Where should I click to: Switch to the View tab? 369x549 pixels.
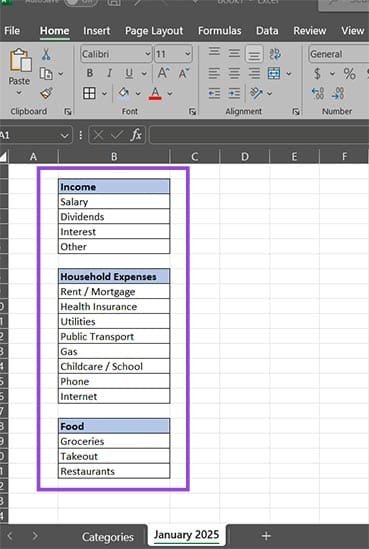click(x=353, y=31)
